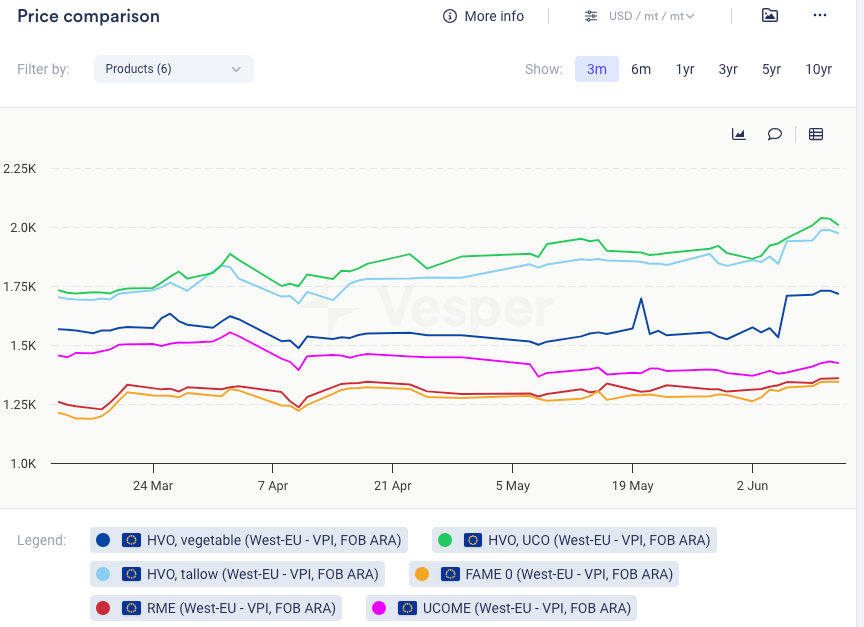Save chart as image icon
Viewport: 864px width, 627px height.
[x=769, y=16]
